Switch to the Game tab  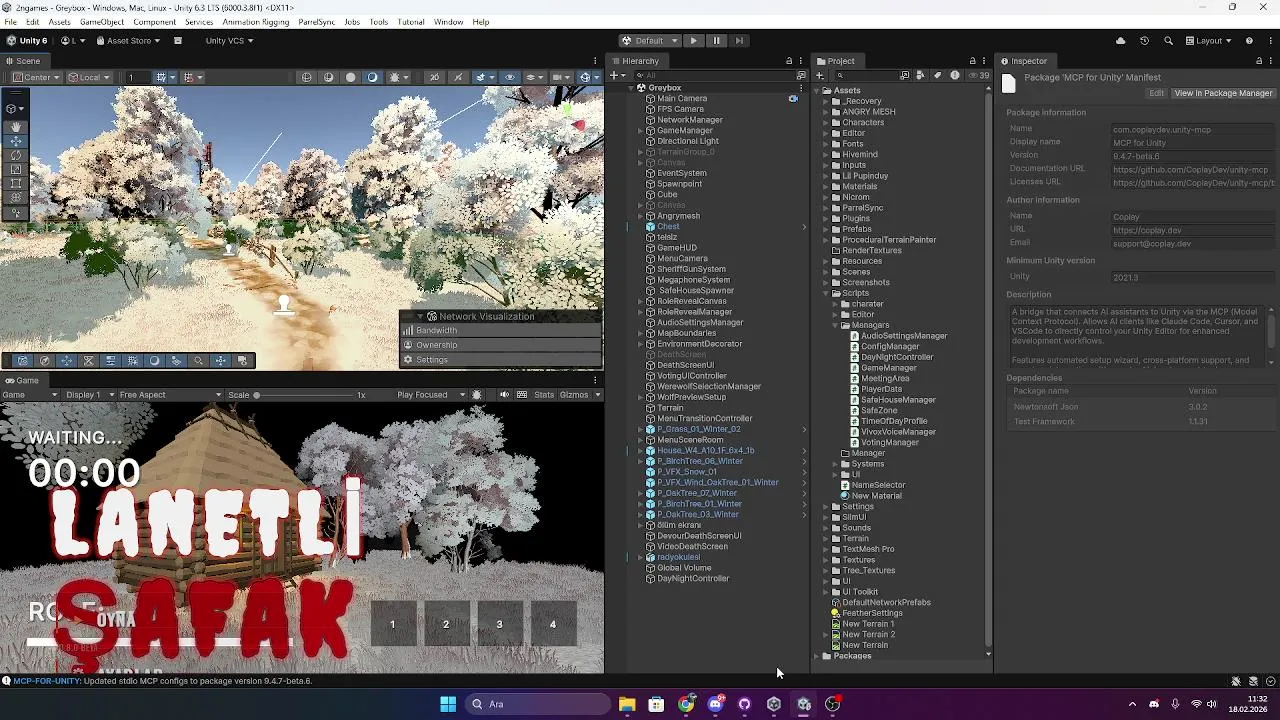point(21,381)
